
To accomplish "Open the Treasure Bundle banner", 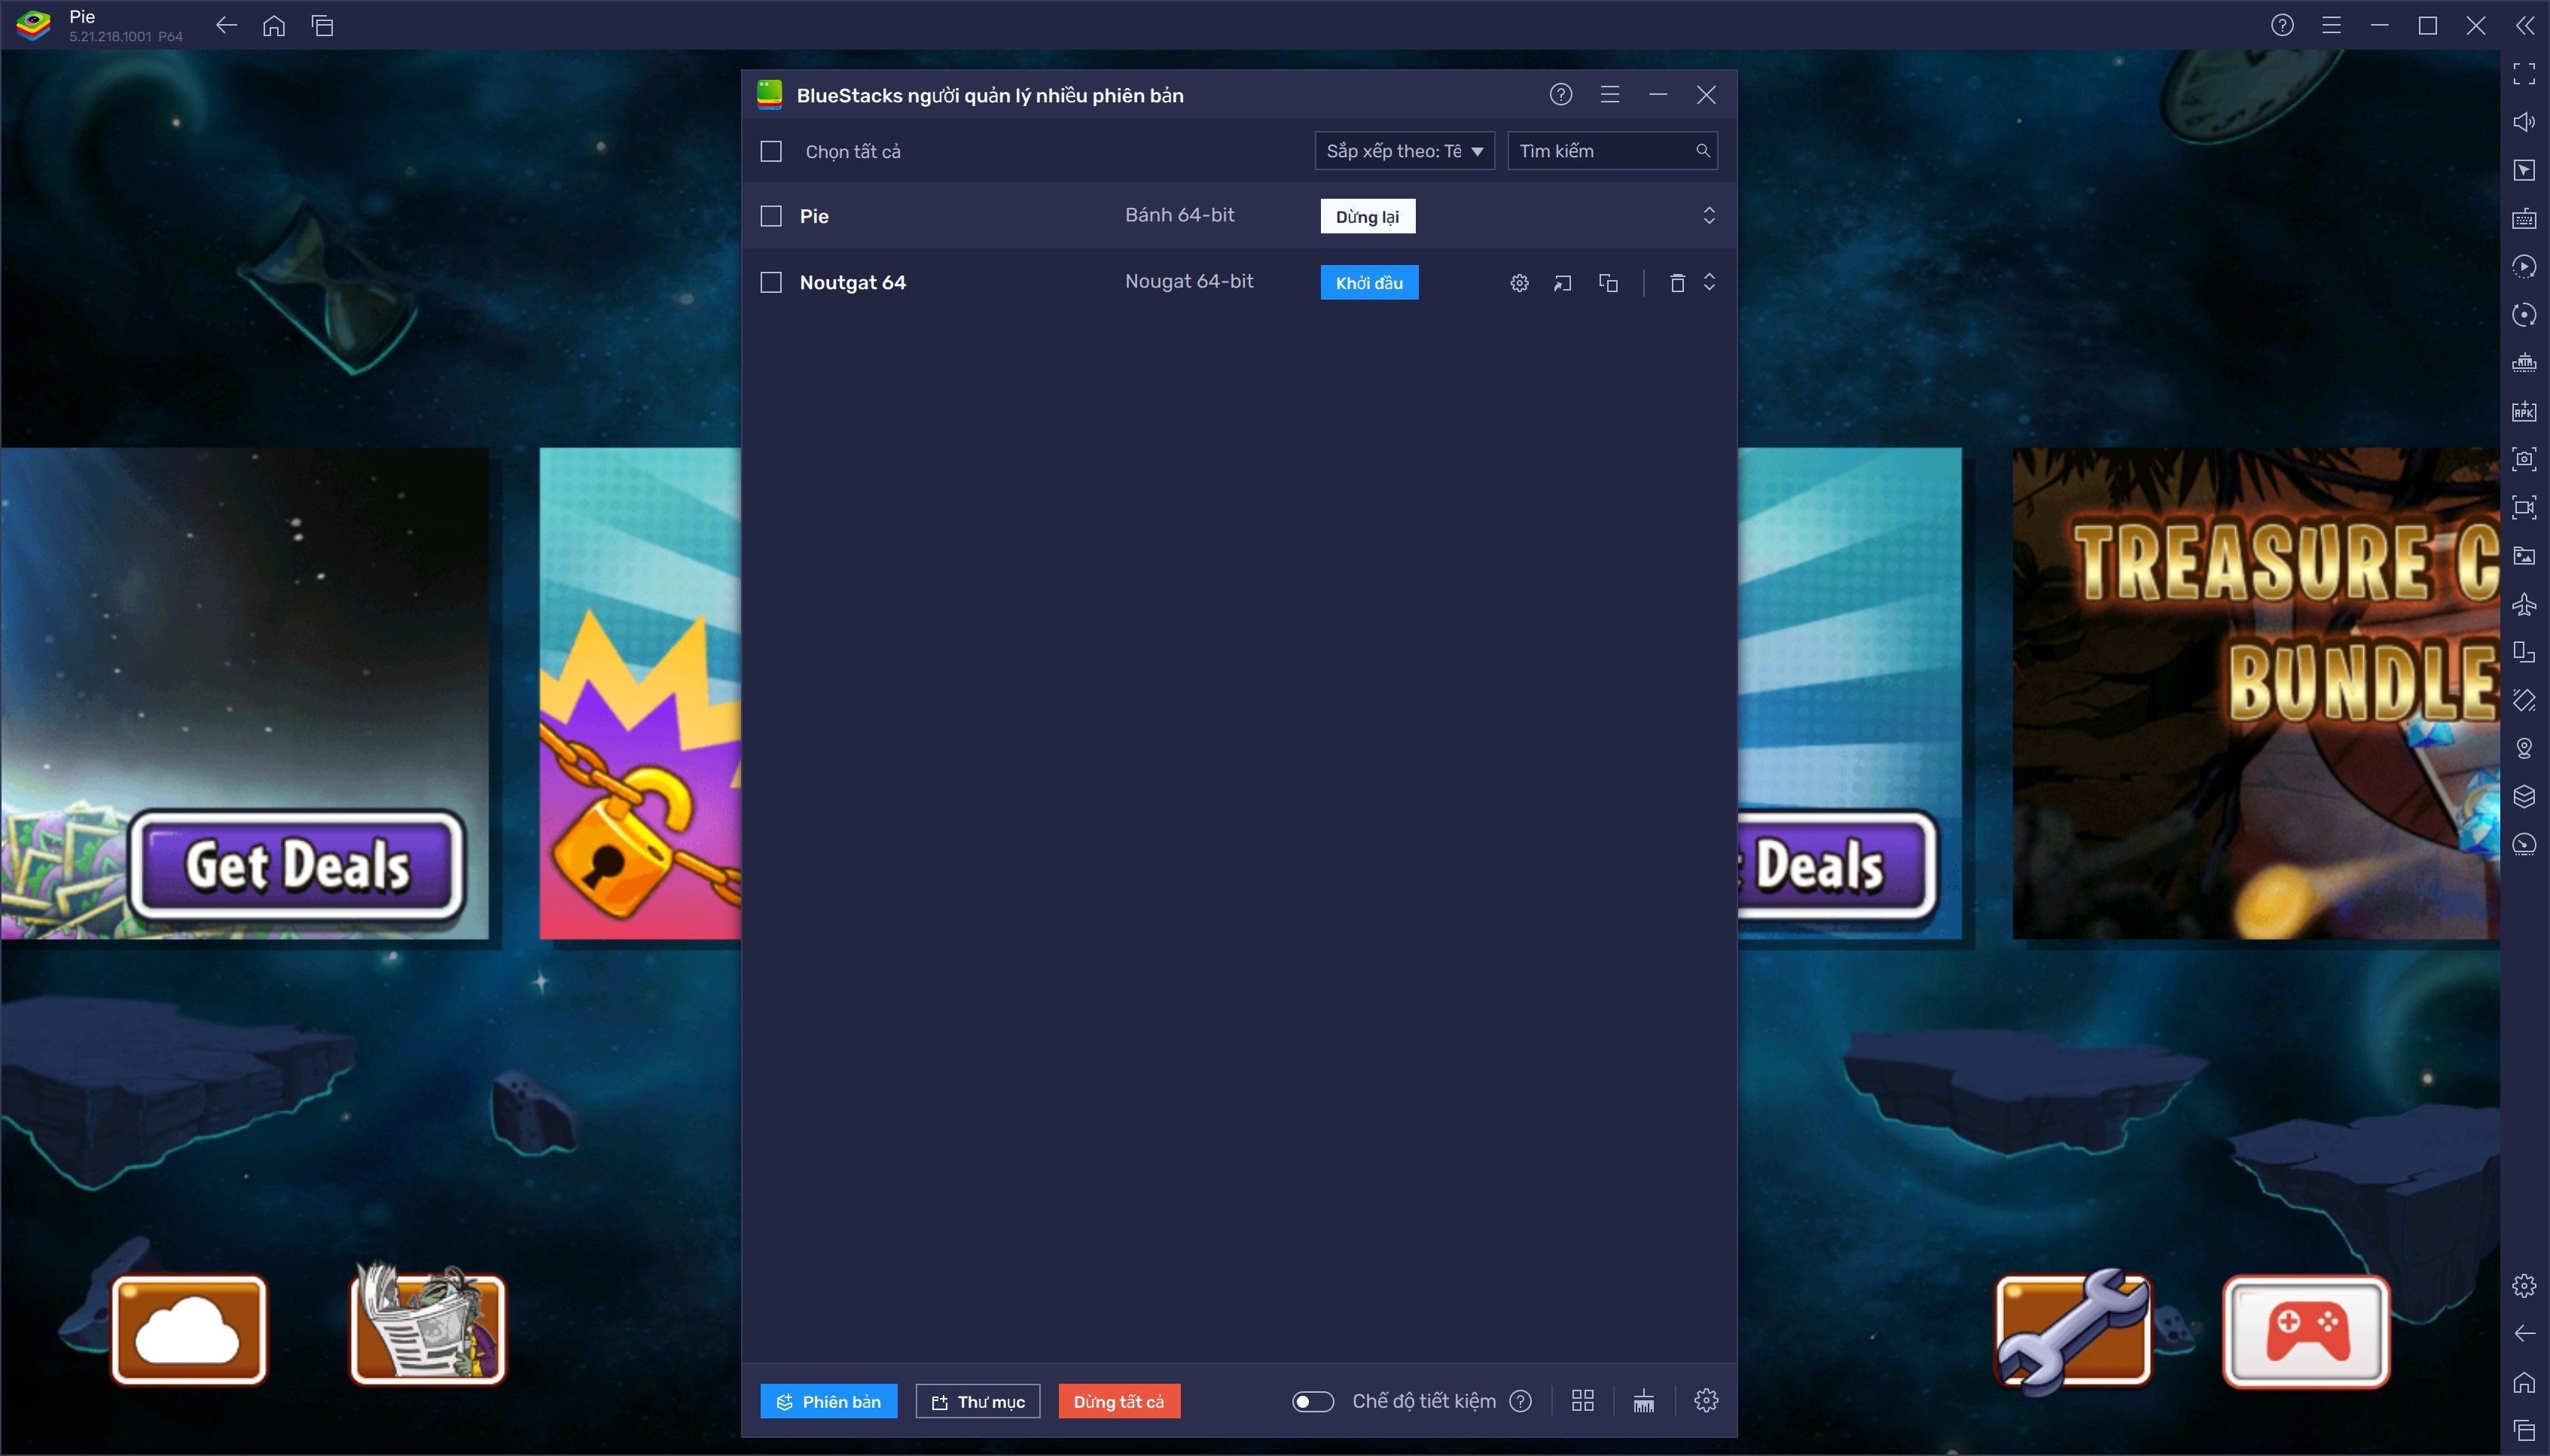I will pos(2255,693).
